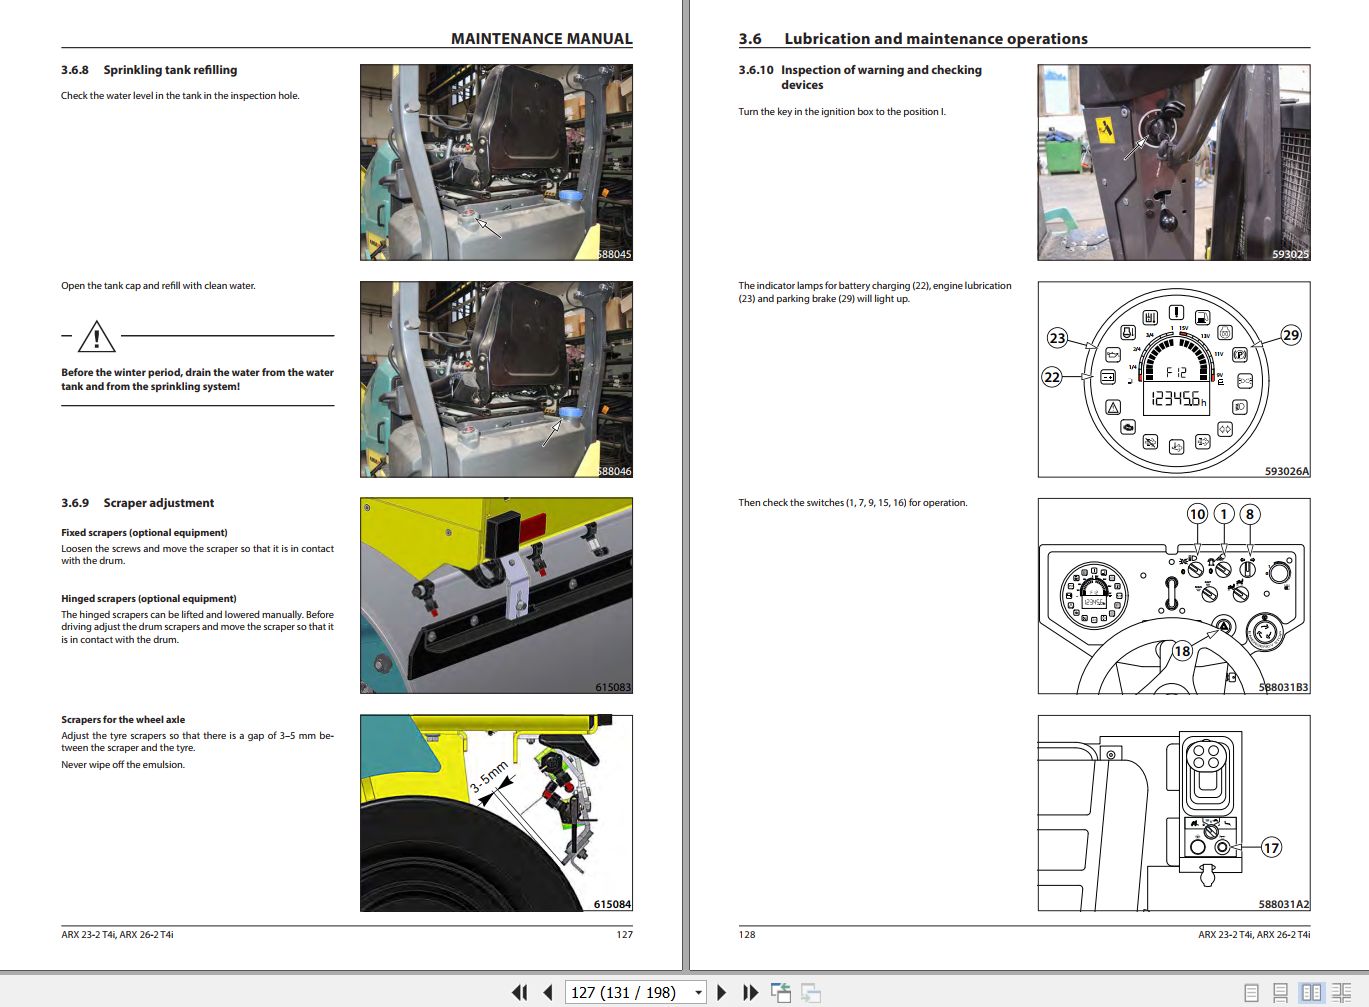The image size is (1369, 1007).
Task: Click the next view navigation icon
Action: pos(812,991)
